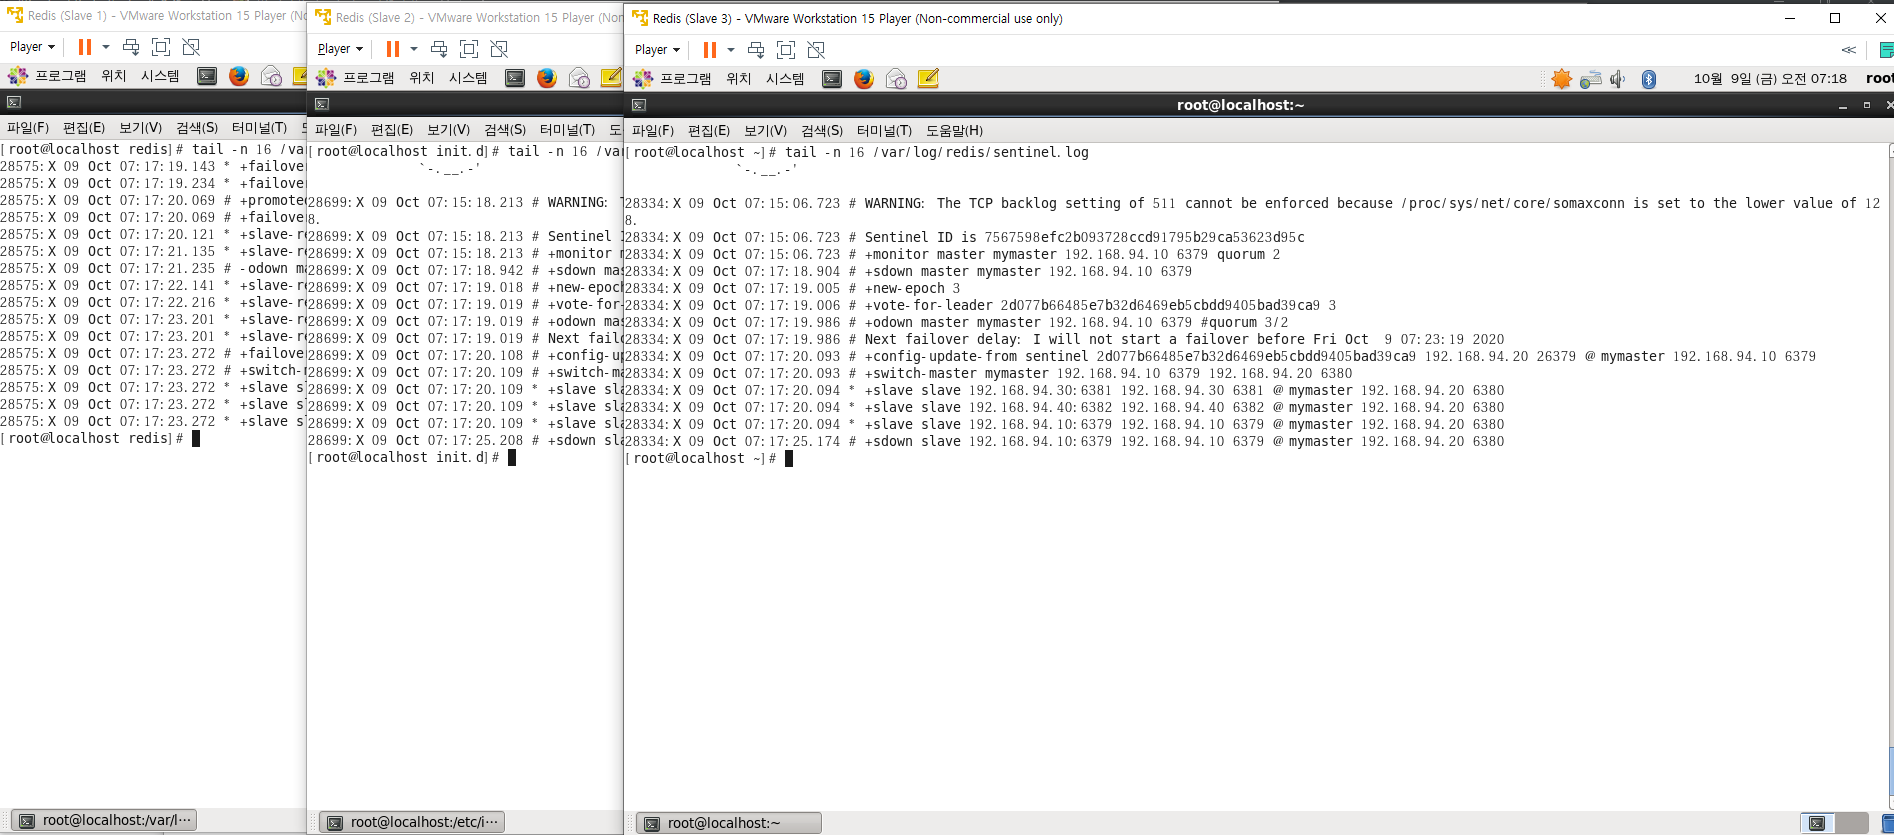This screenshot has height=835, width=1894.
Task: Open Evolution mail in Slave 3 panel
Action: click(896, 79)
